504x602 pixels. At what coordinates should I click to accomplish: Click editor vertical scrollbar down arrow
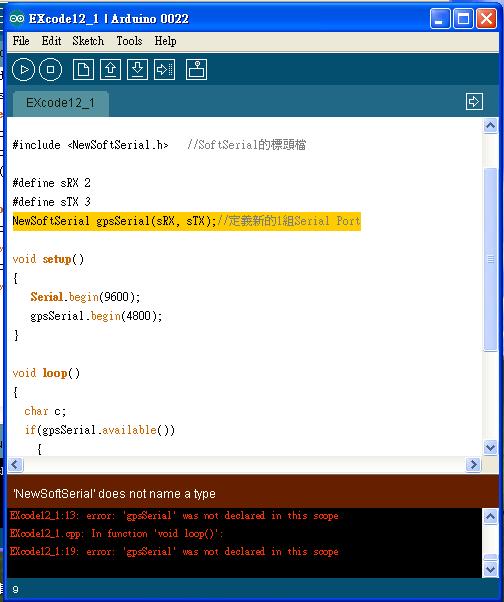click(x=490, y=448)
